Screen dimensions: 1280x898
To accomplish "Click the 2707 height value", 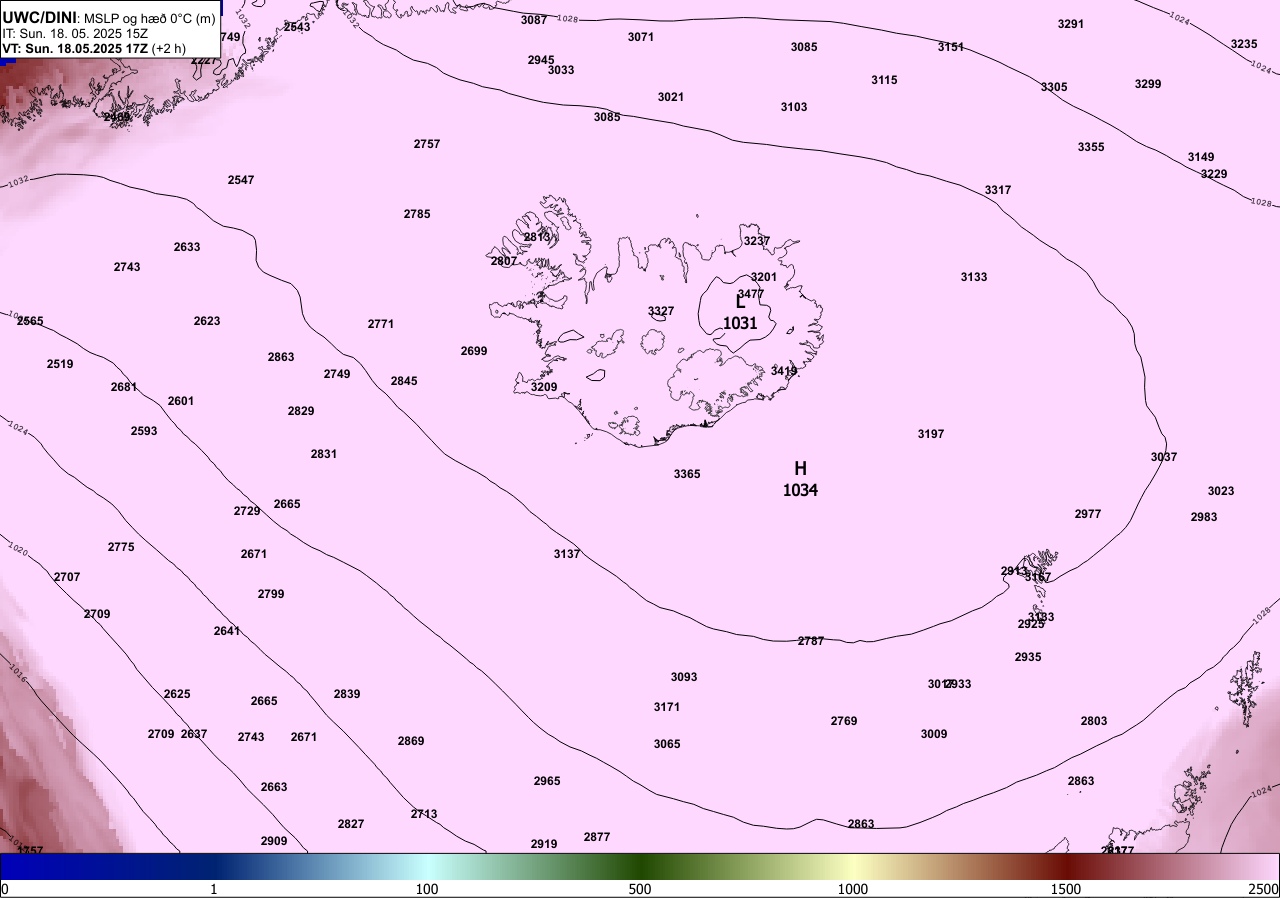I will click(x=67, y=577).
